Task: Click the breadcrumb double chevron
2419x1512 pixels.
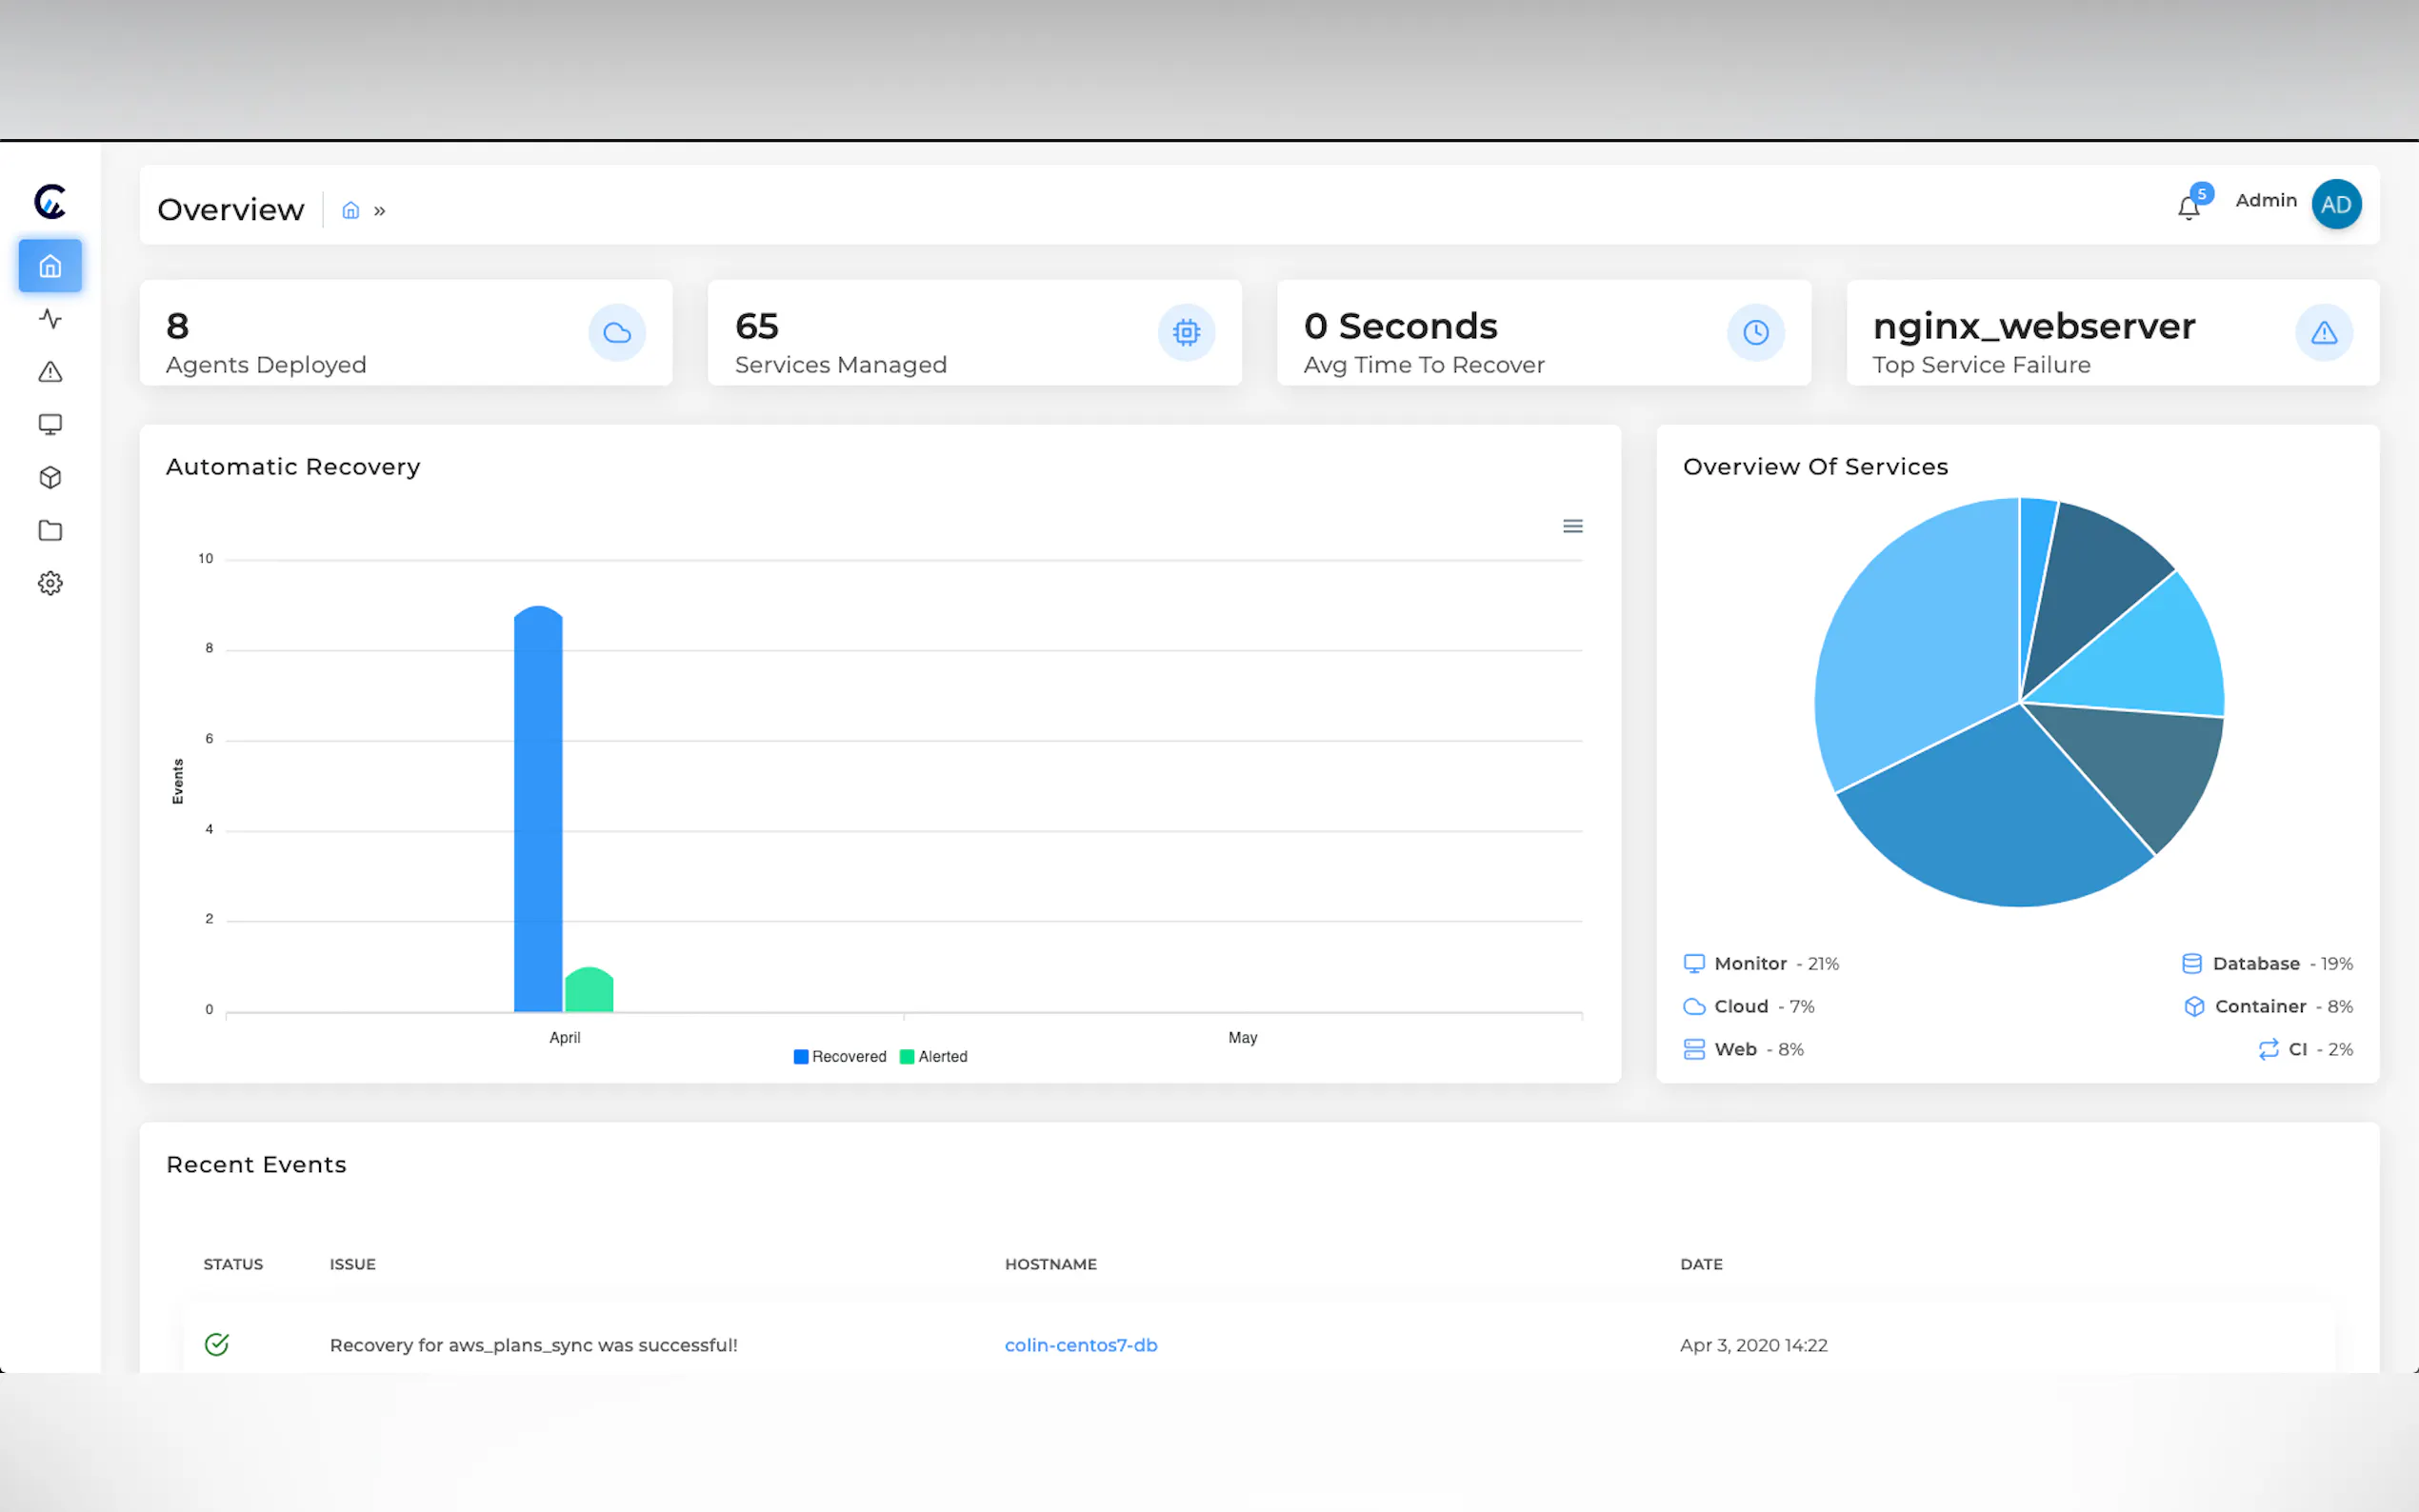Action: click(380, 211)
